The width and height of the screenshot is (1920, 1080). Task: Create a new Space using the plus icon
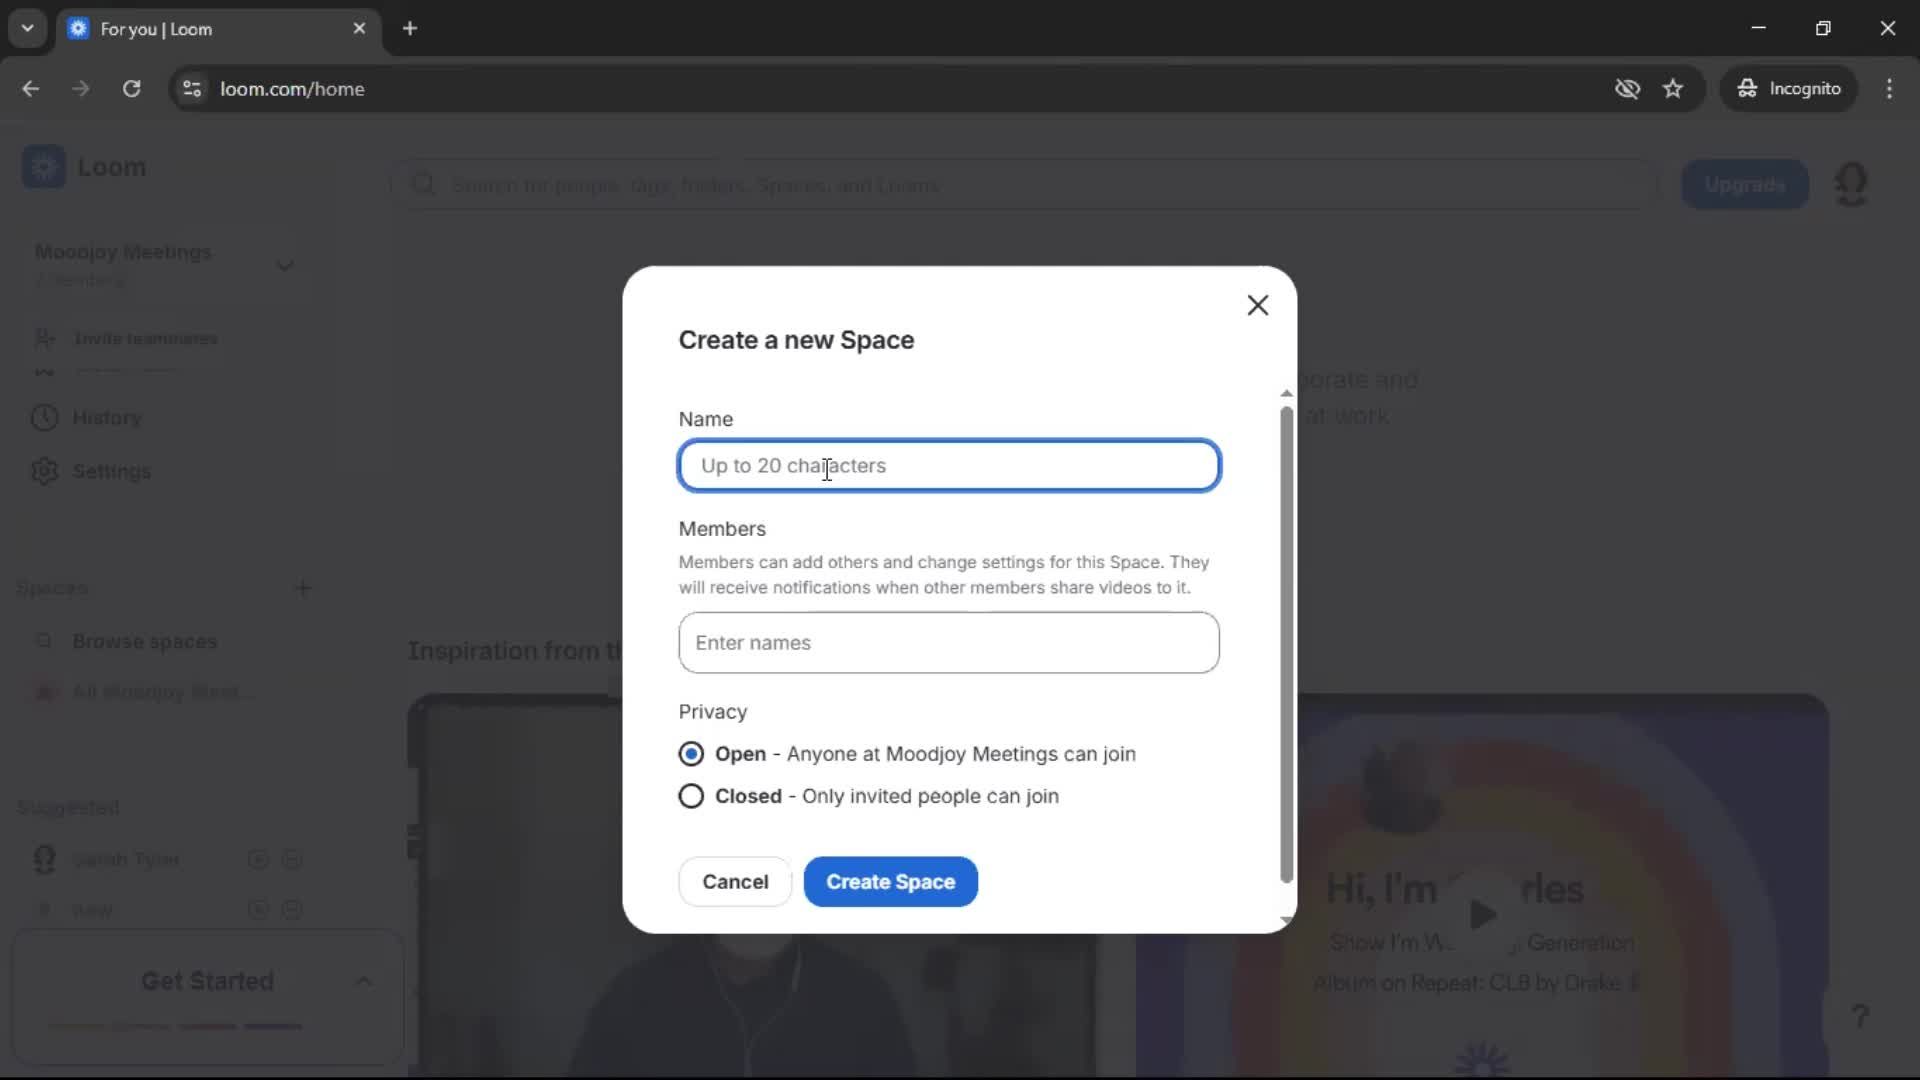pyautogui.click(x=304, y=588)
